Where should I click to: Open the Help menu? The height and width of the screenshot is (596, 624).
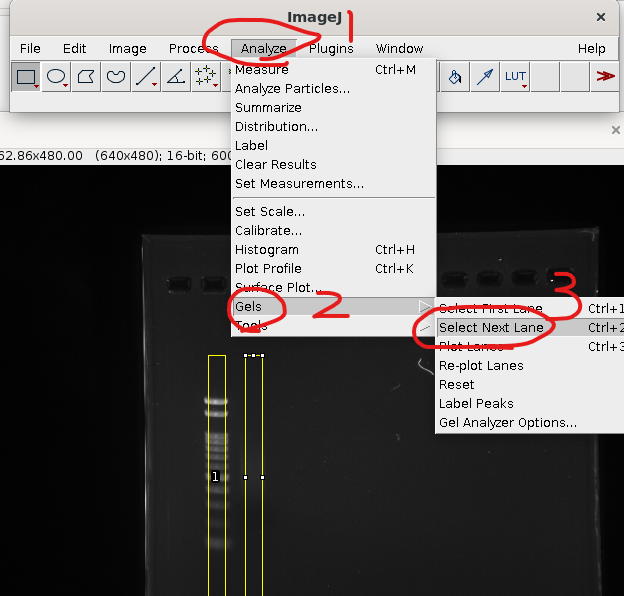(591, 49)
